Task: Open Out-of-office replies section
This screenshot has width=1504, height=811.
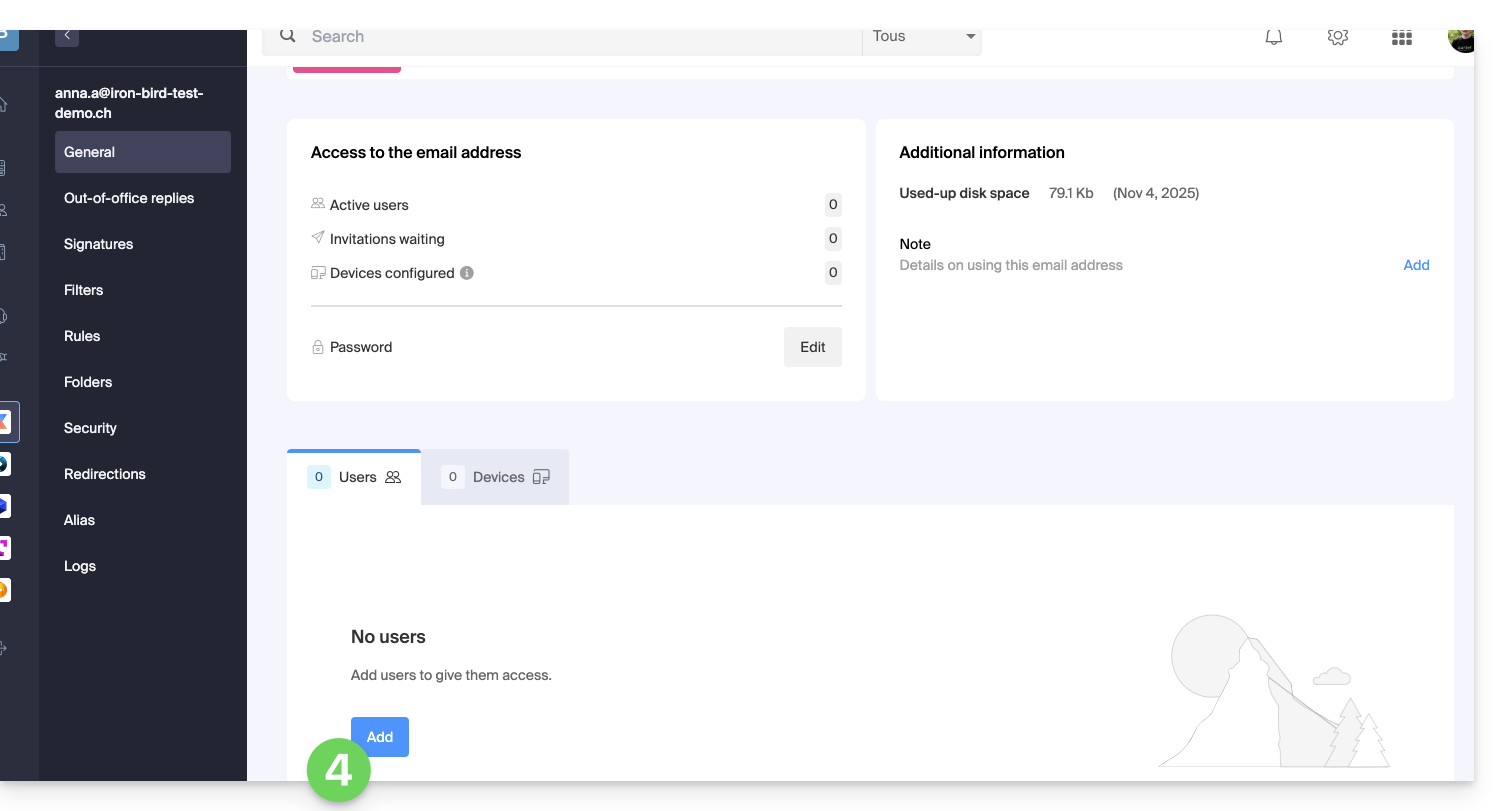Action: pos(129,198)
